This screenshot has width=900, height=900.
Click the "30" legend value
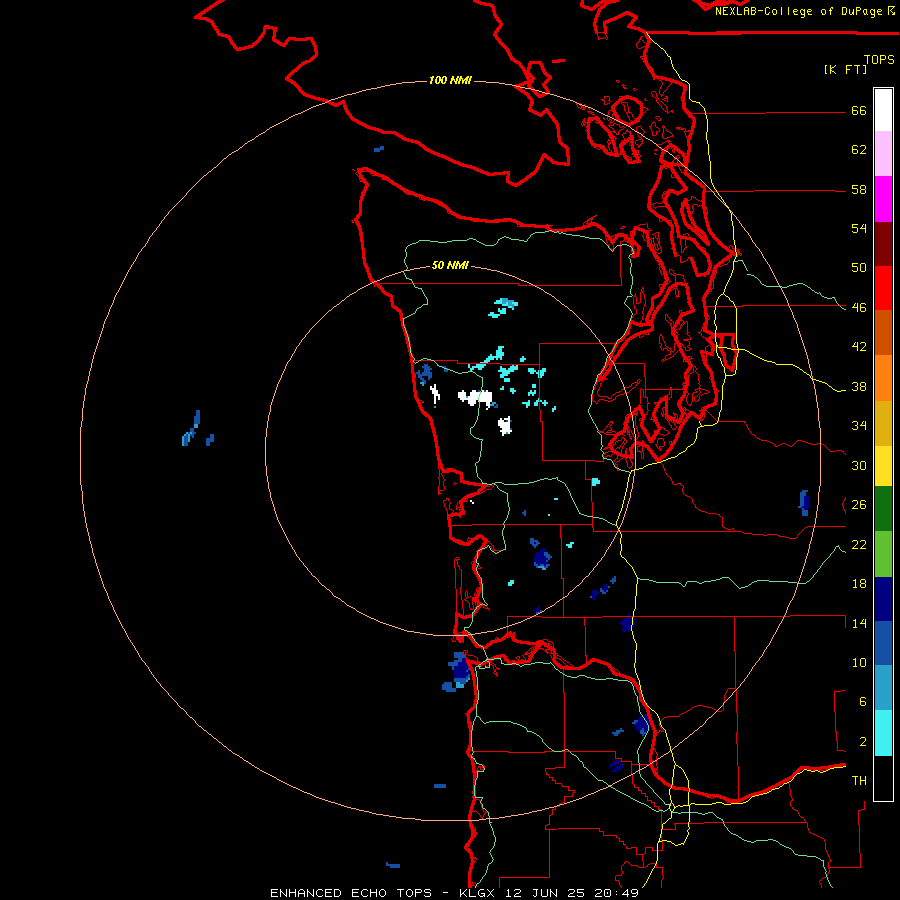click(859, 465)
